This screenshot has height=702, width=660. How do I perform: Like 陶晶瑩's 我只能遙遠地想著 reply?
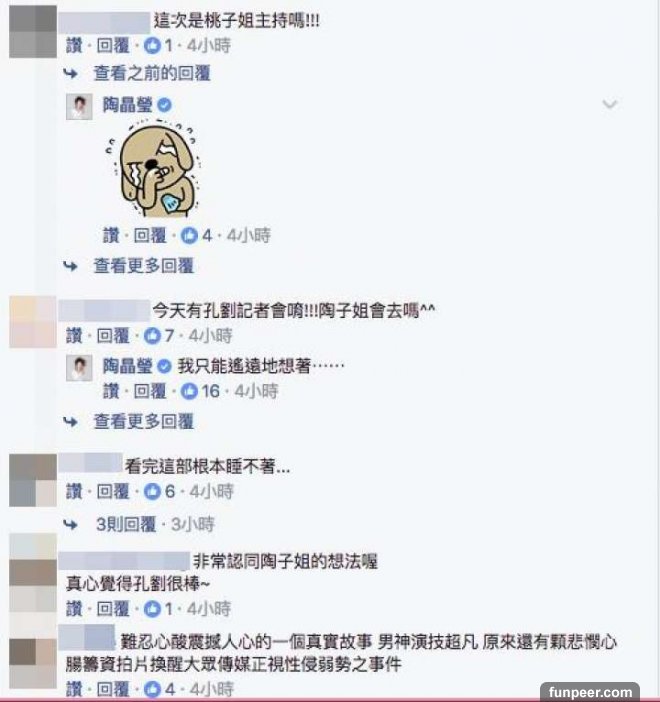[111, 391]
